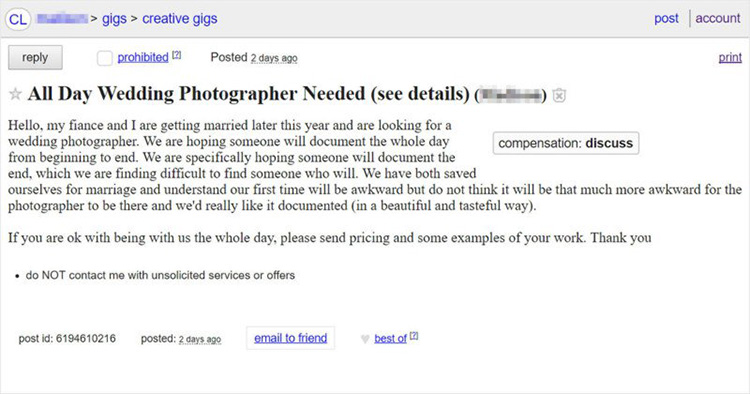750x394 pixels.
Task: Click the blurred city breadcrumb link
Action: [x=62, y=19]
